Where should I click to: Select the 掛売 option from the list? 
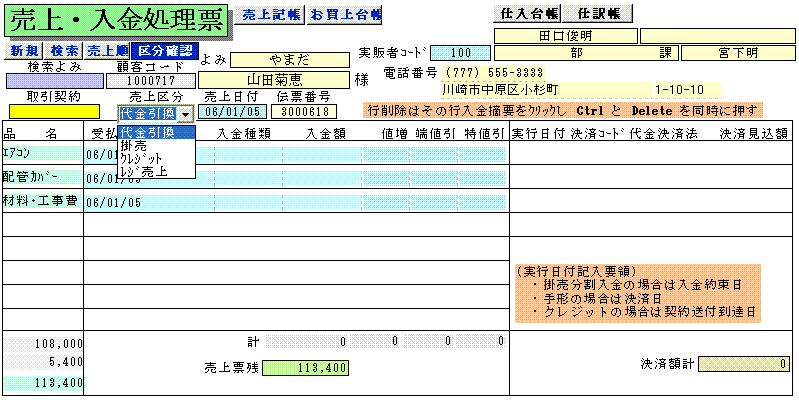pos(156,146)
